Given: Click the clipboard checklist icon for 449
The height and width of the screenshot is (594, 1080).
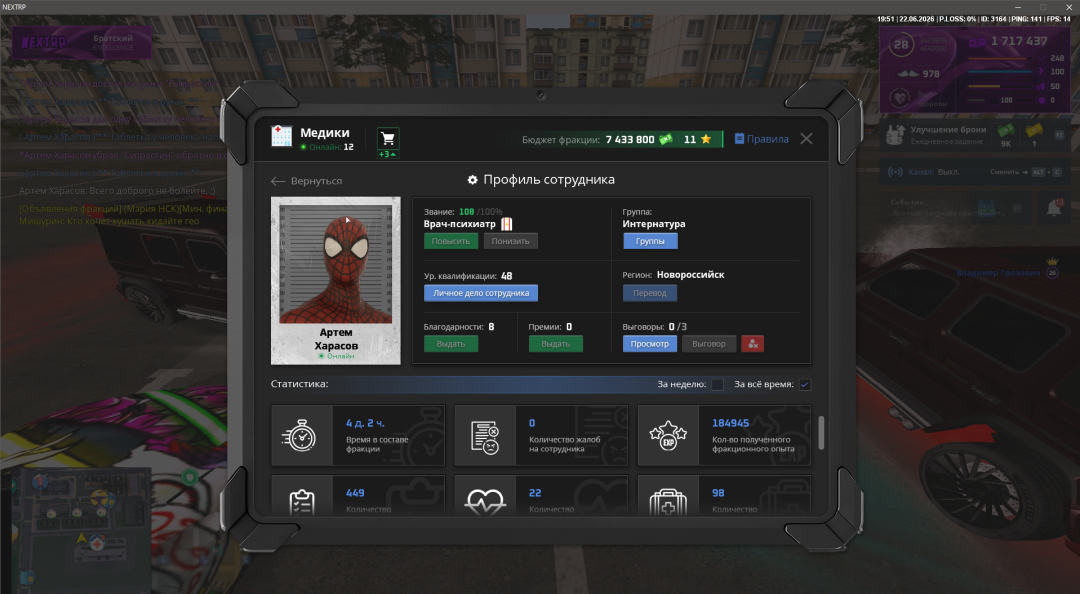Looking at the screenshot, I should [302, 502].
